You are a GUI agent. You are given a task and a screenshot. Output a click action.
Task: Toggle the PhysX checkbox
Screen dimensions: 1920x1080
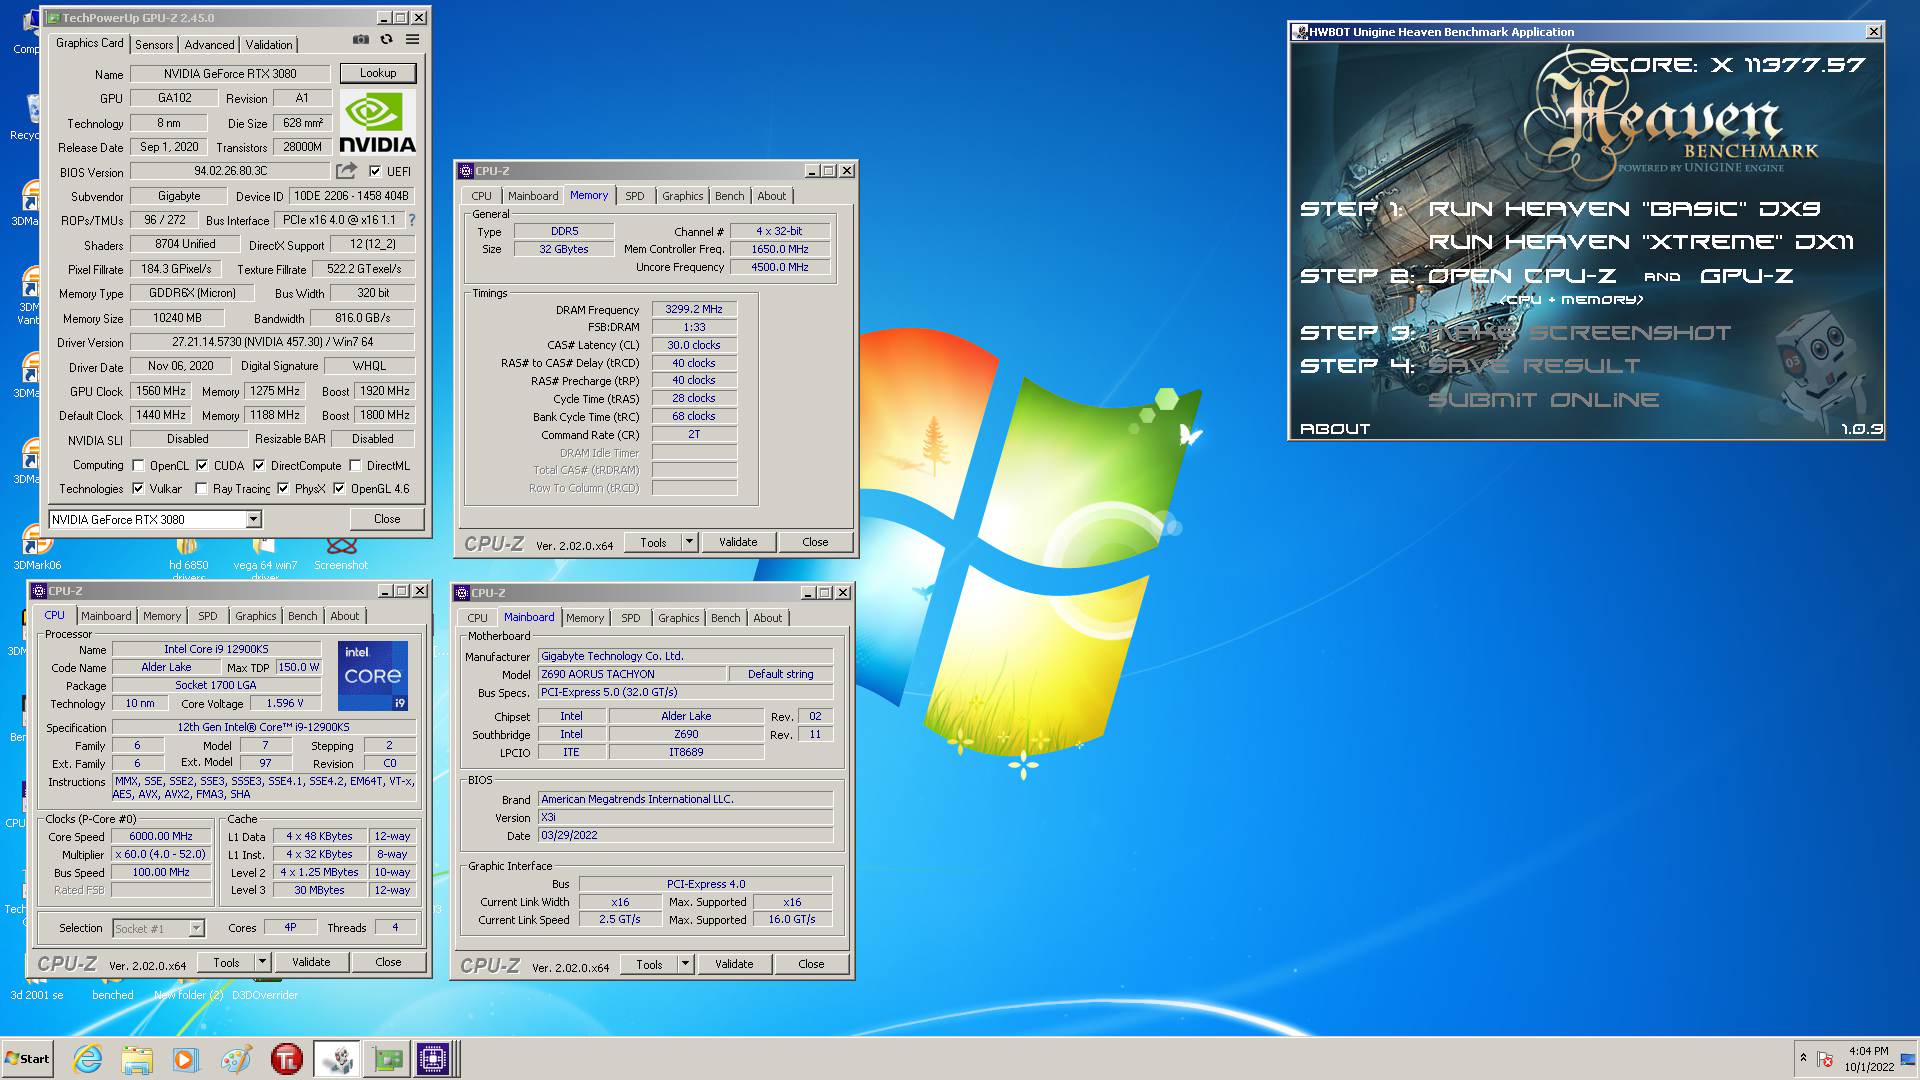(283, 488)
